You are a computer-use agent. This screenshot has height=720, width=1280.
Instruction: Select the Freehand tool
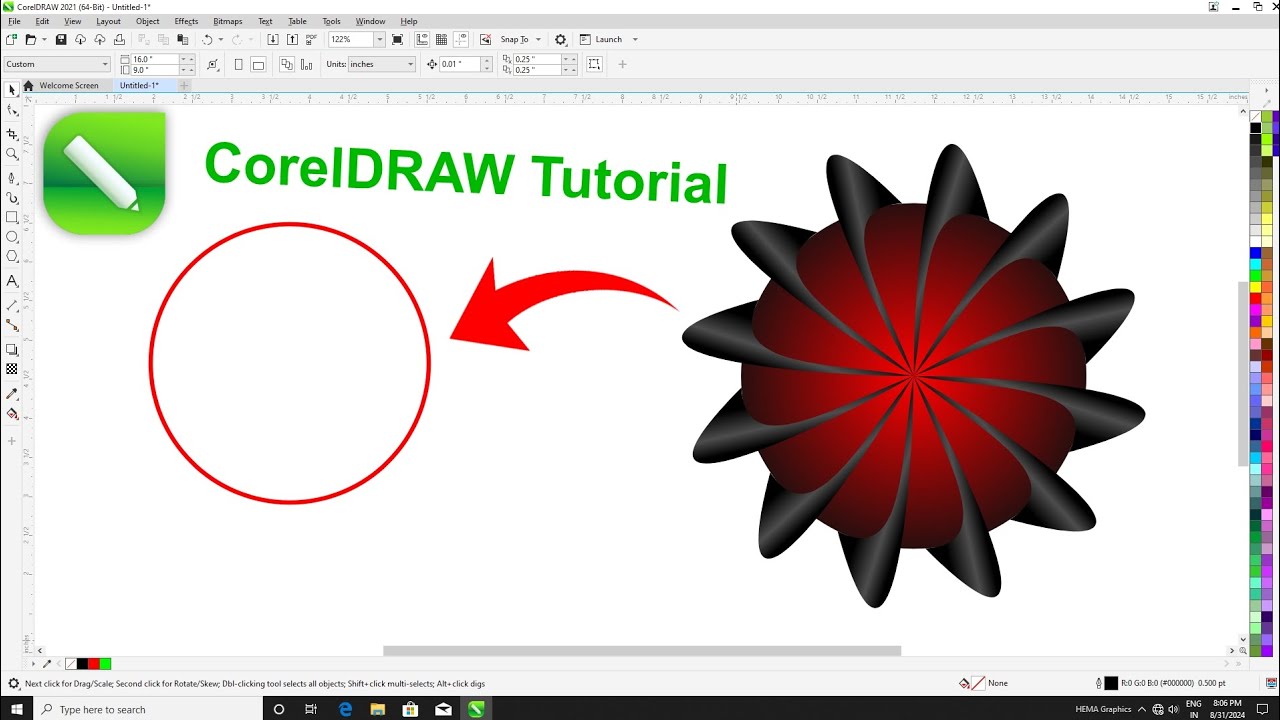(x=12, y=178)
